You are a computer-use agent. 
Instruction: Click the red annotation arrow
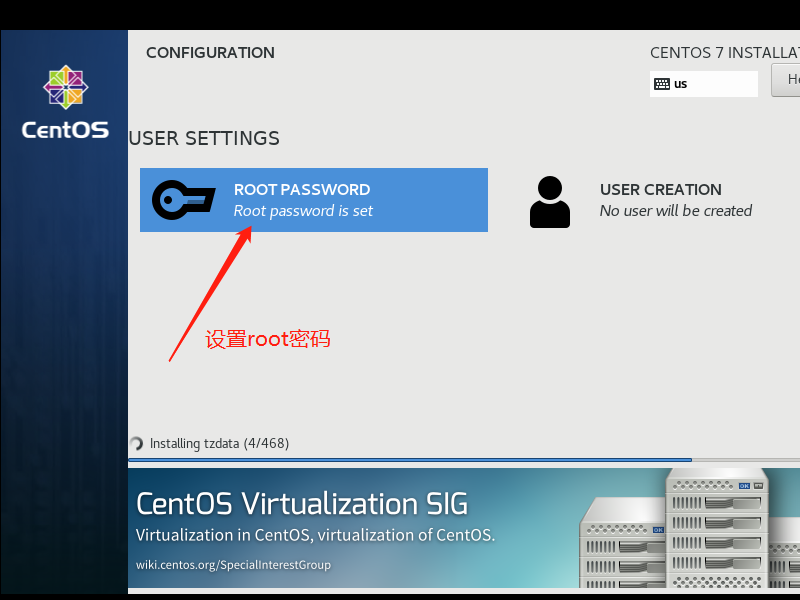[x=210, y=294]
